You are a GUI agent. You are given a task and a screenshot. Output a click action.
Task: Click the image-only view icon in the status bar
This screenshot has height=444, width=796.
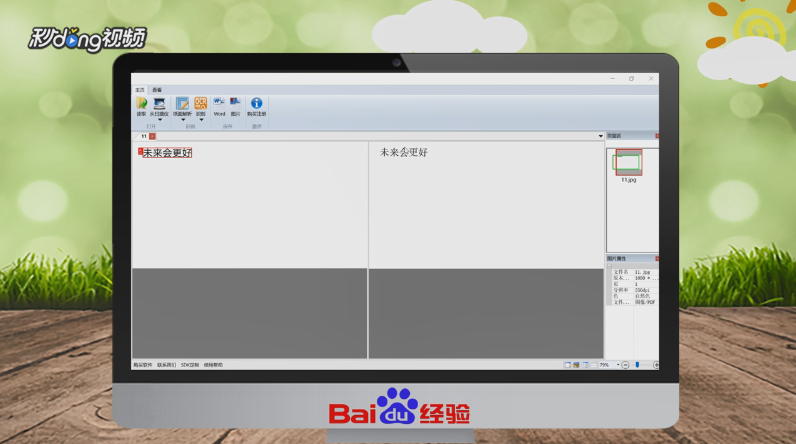coord(576,365)
